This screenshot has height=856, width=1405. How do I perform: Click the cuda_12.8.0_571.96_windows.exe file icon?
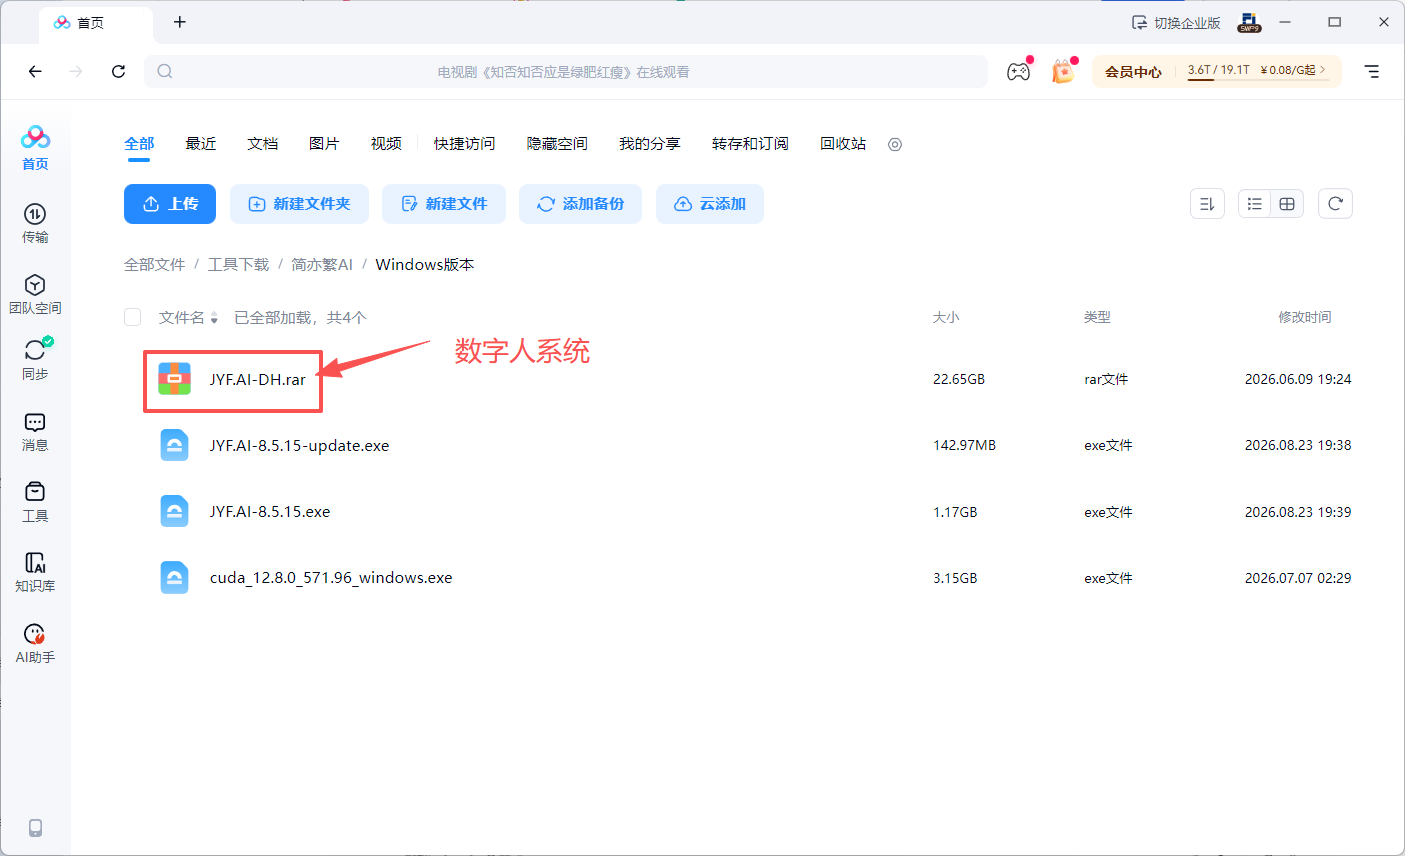point(175,577)
